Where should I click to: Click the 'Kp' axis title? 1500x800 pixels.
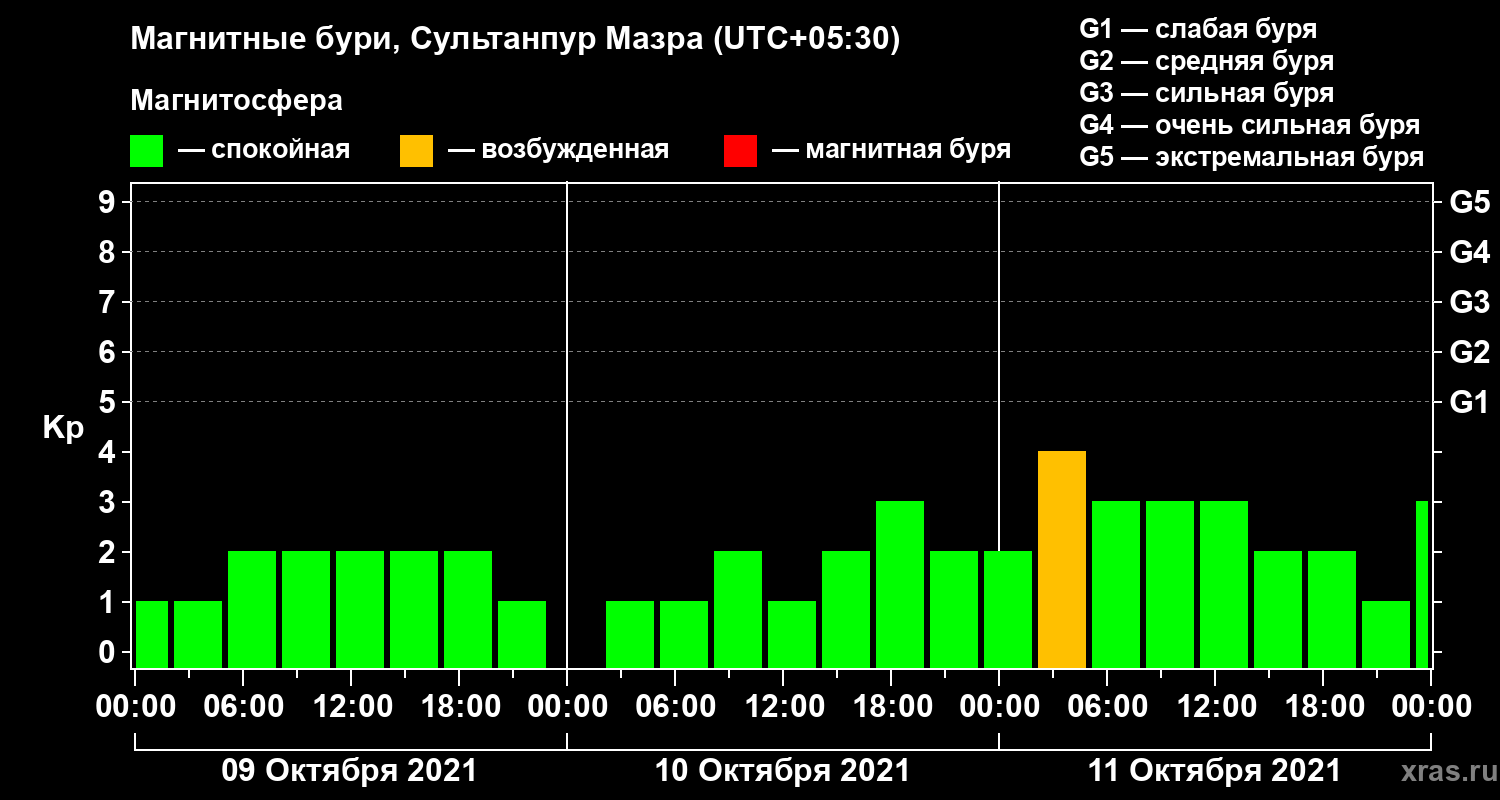63,428
